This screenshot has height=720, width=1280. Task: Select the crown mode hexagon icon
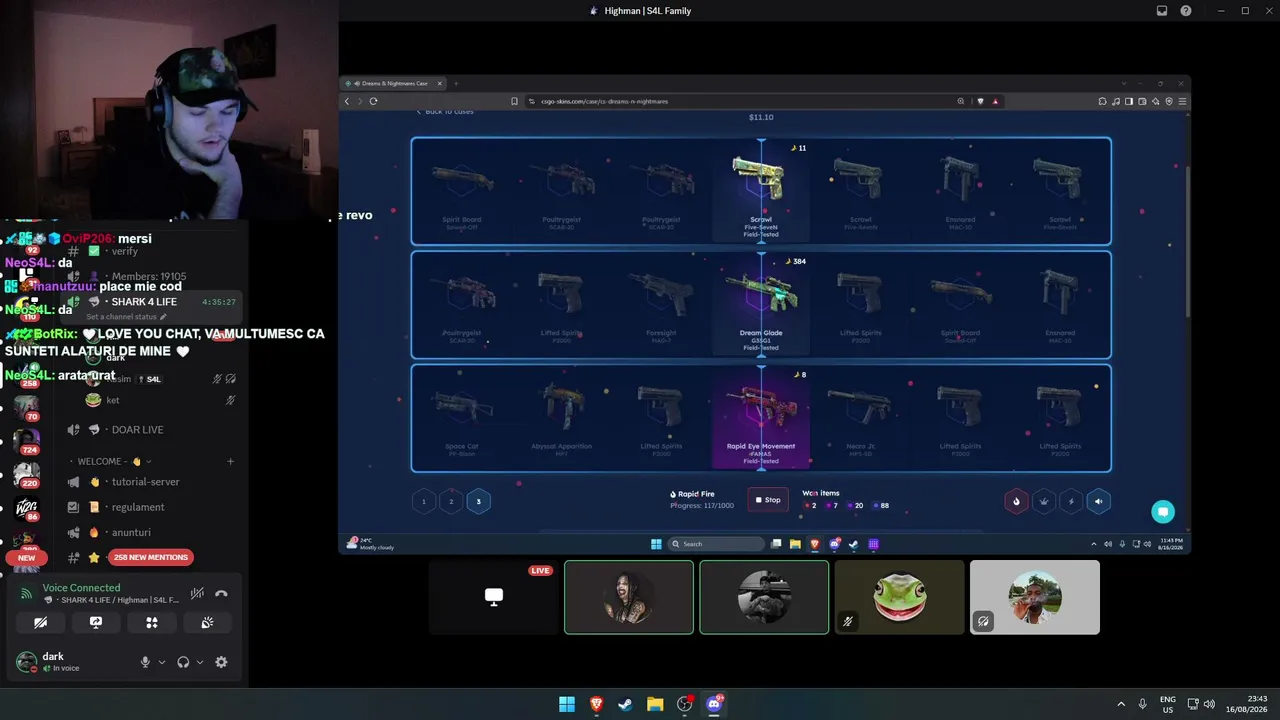[1043, 501]
